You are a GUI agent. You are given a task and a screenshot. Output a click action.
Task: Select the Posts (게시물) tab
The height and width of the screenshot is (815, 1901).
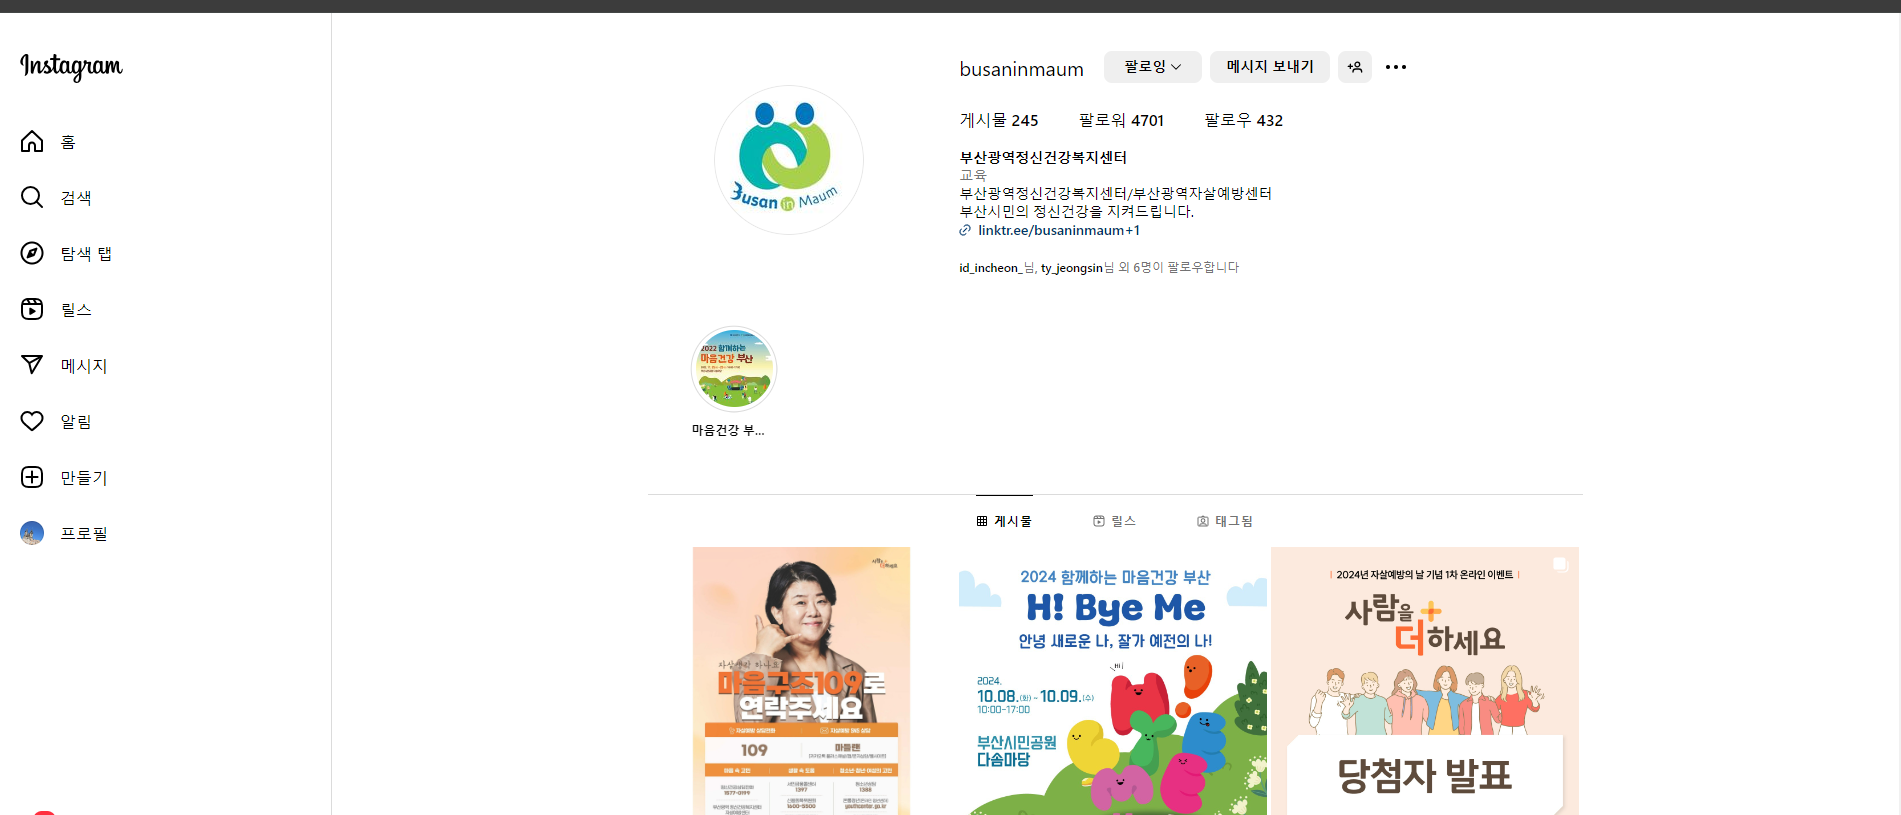point(1004,521)
